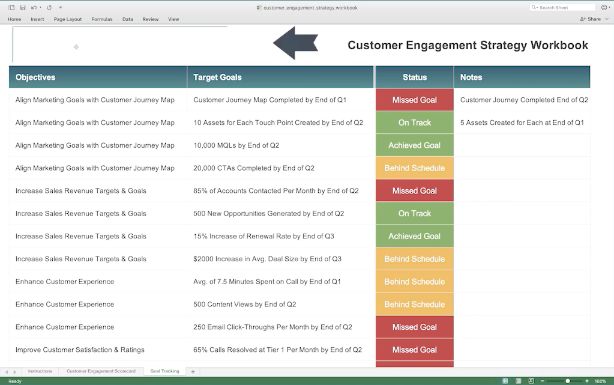Select Missed Goal status for Email Click-Throughs row

click(x=415, y=327)
